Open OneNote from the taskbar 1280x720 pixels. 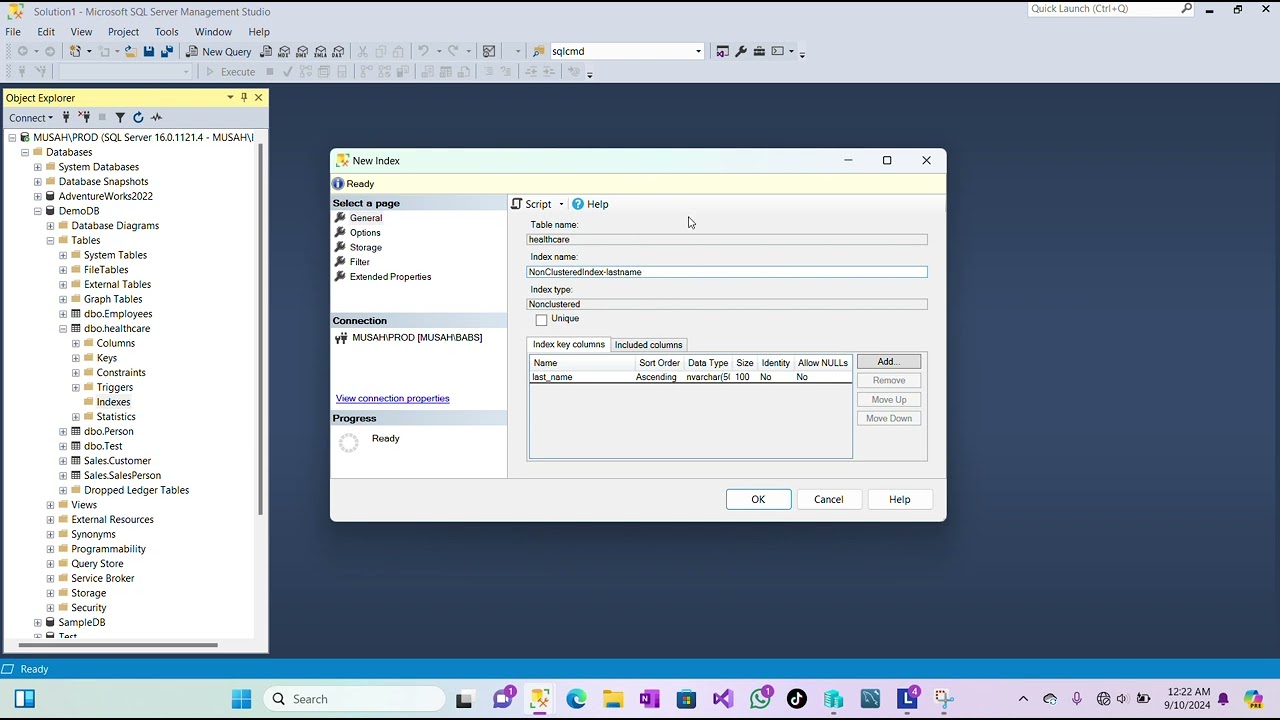tap(649, 699)
